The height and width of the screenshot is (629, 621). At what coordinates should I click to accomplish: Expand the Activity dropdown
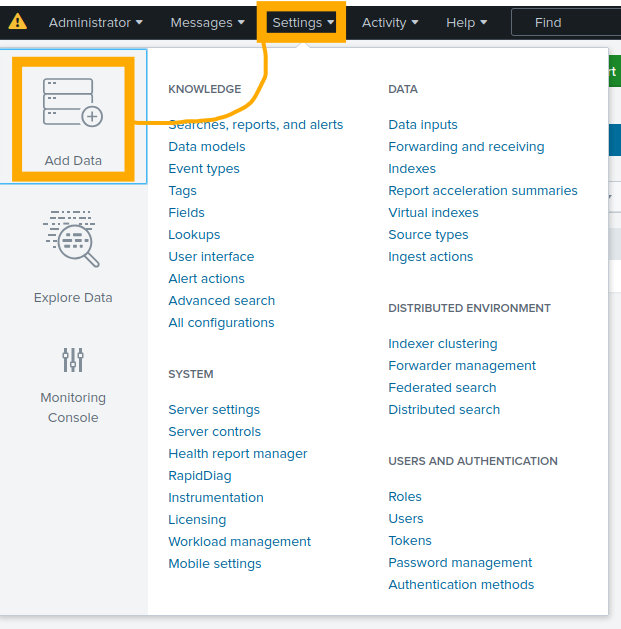click(x=390, y=23)
